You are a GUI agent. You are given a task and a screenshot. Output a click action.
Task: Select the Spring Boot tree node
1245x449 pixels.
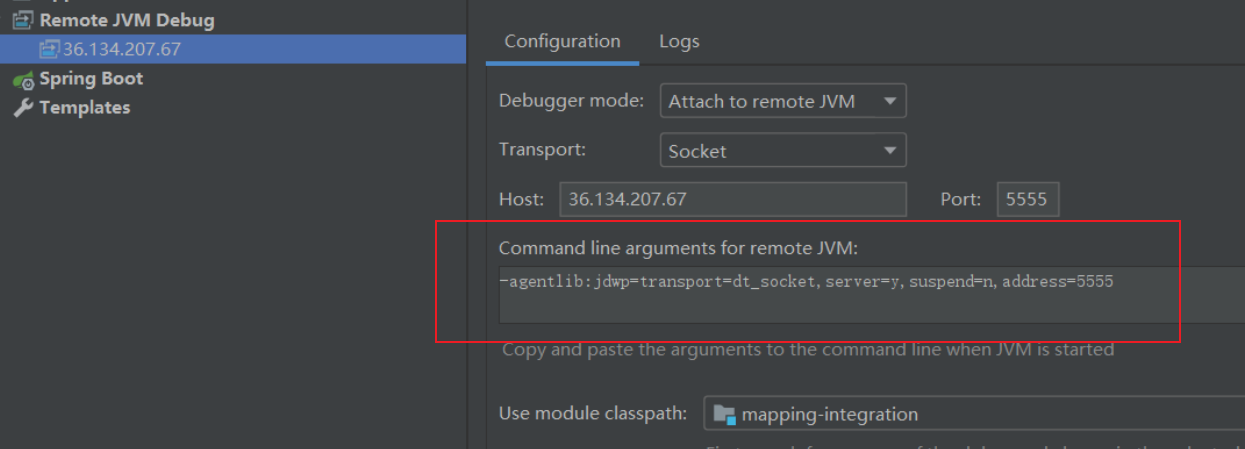click(91, 79)
